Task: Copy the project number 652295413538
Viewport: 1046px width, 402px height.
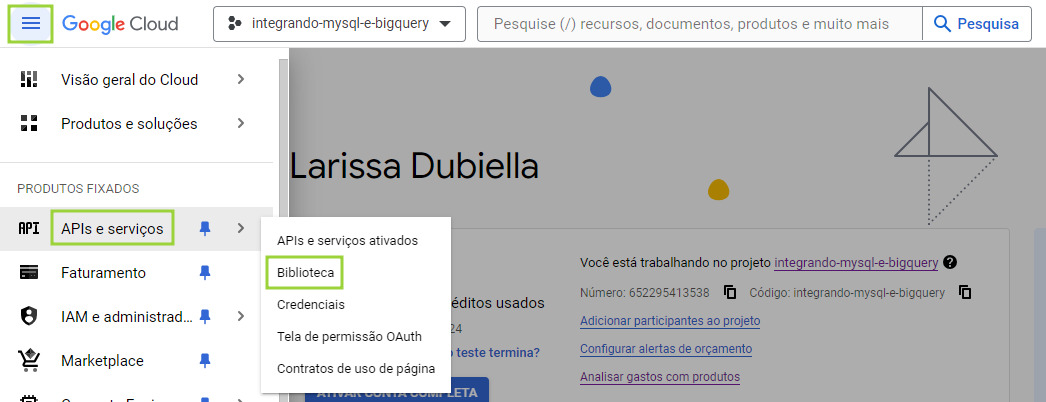Action: coord(729,292)
